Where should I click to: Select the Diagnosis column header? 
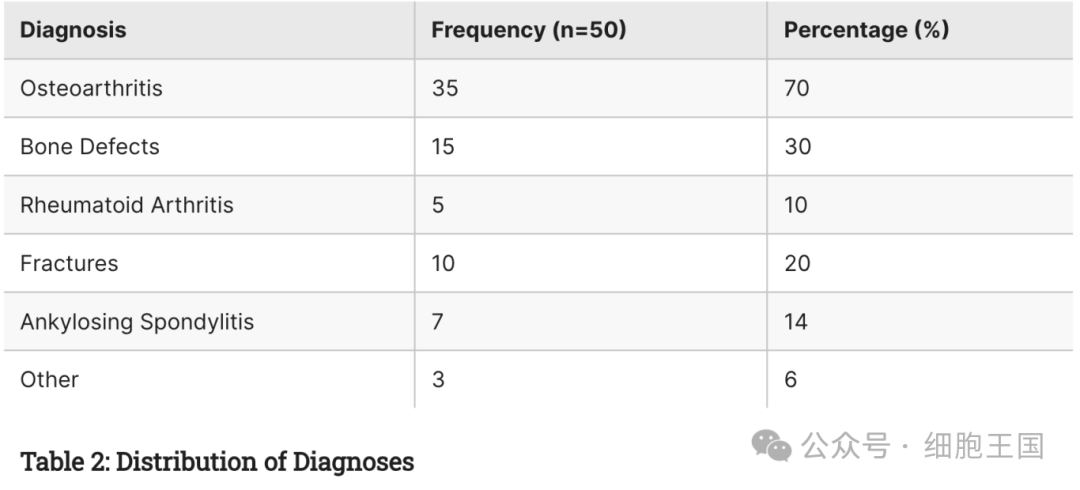[x=73, y=30]
